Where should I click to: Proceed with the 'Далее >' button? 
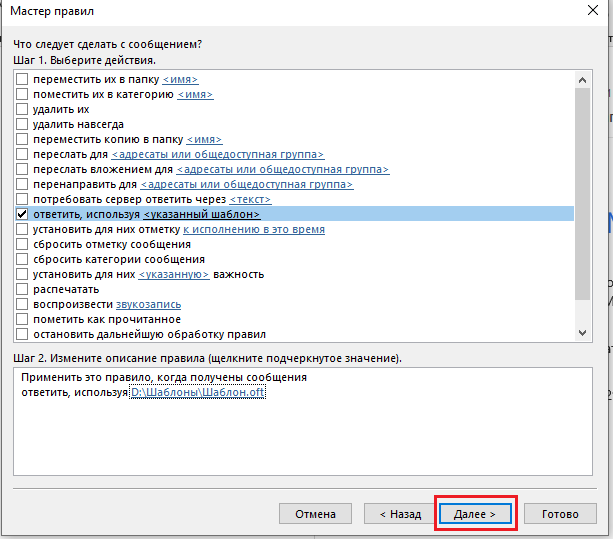coord(475,514)
